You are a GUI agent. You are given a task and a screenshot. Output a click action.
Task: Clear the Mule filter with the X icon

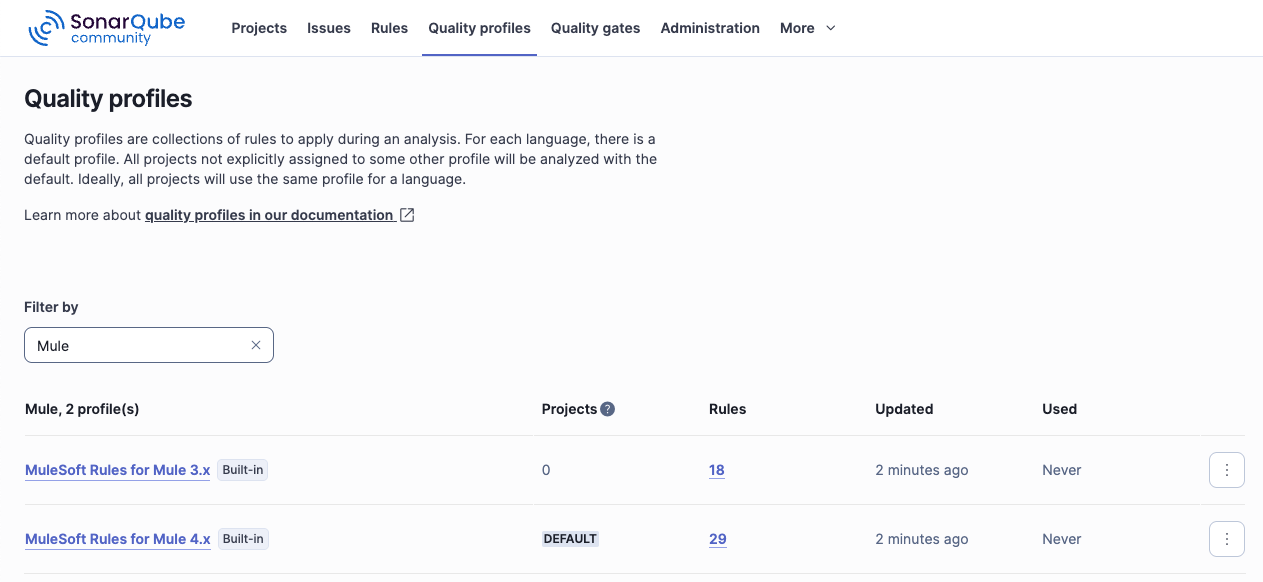pyautogui.click(x=256, y=345)
